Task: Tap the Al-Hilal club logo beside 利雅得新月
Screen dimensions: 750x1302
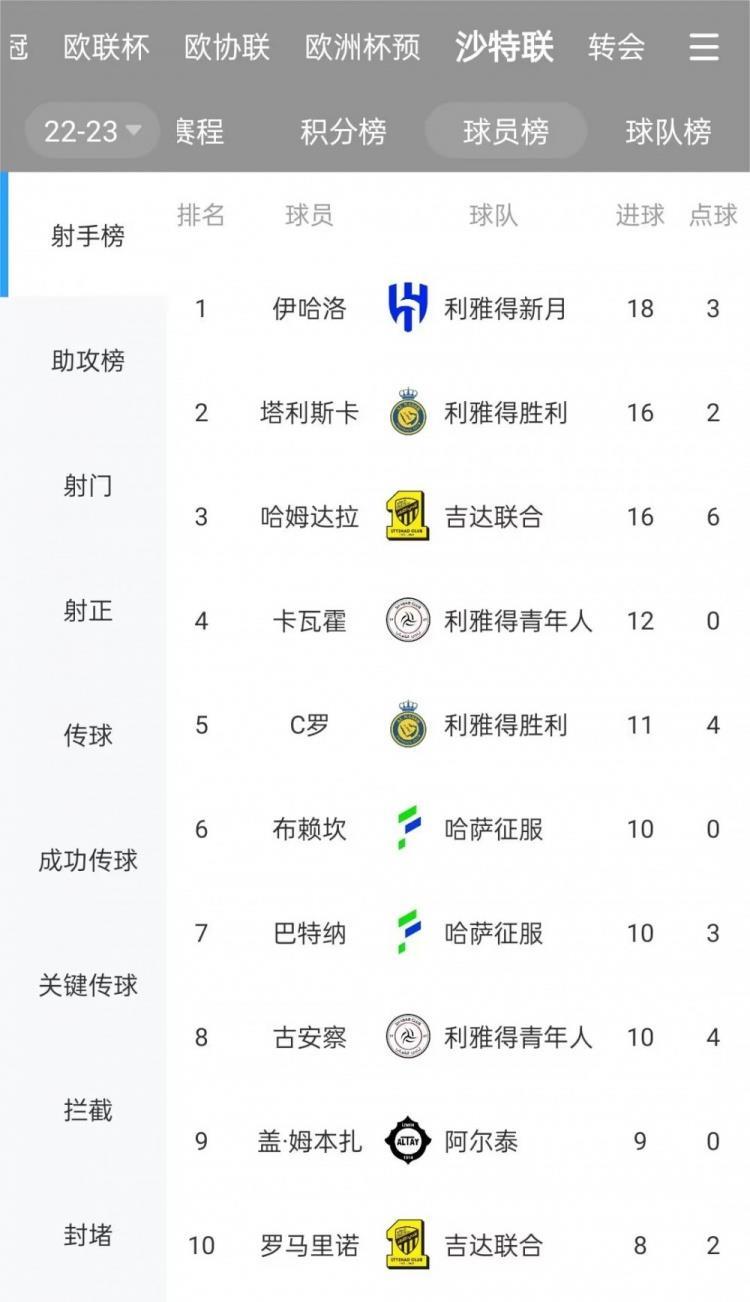Action: pos(408,308)
